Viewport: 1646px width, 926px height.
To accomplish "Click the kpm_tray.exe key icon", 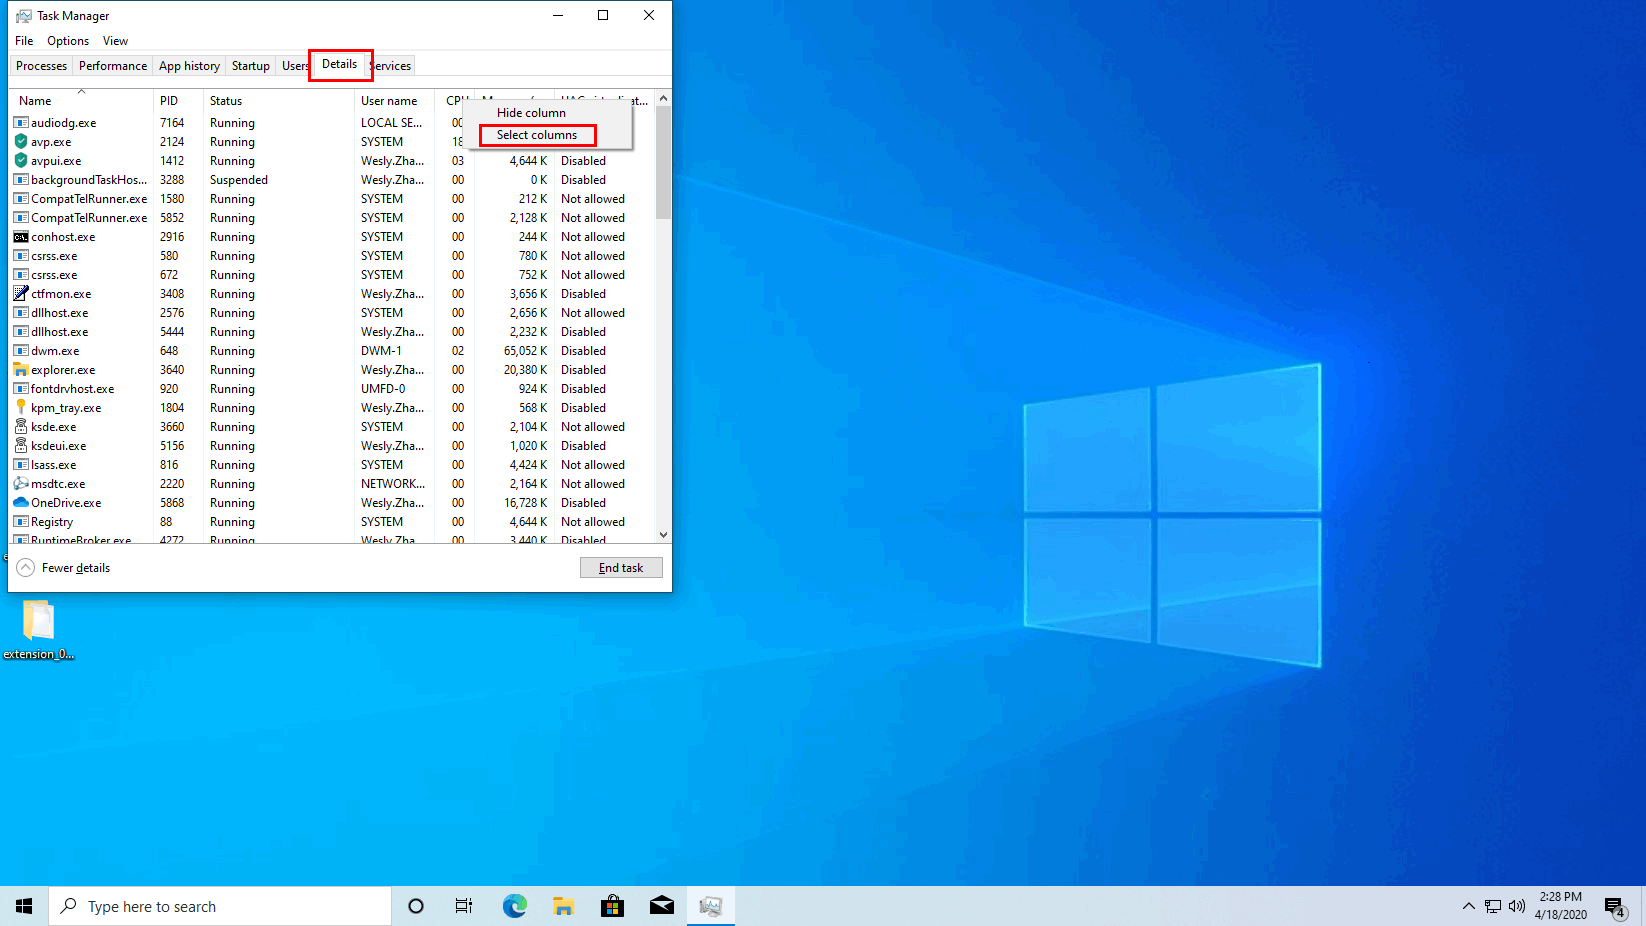I will (x=21, y=408).
